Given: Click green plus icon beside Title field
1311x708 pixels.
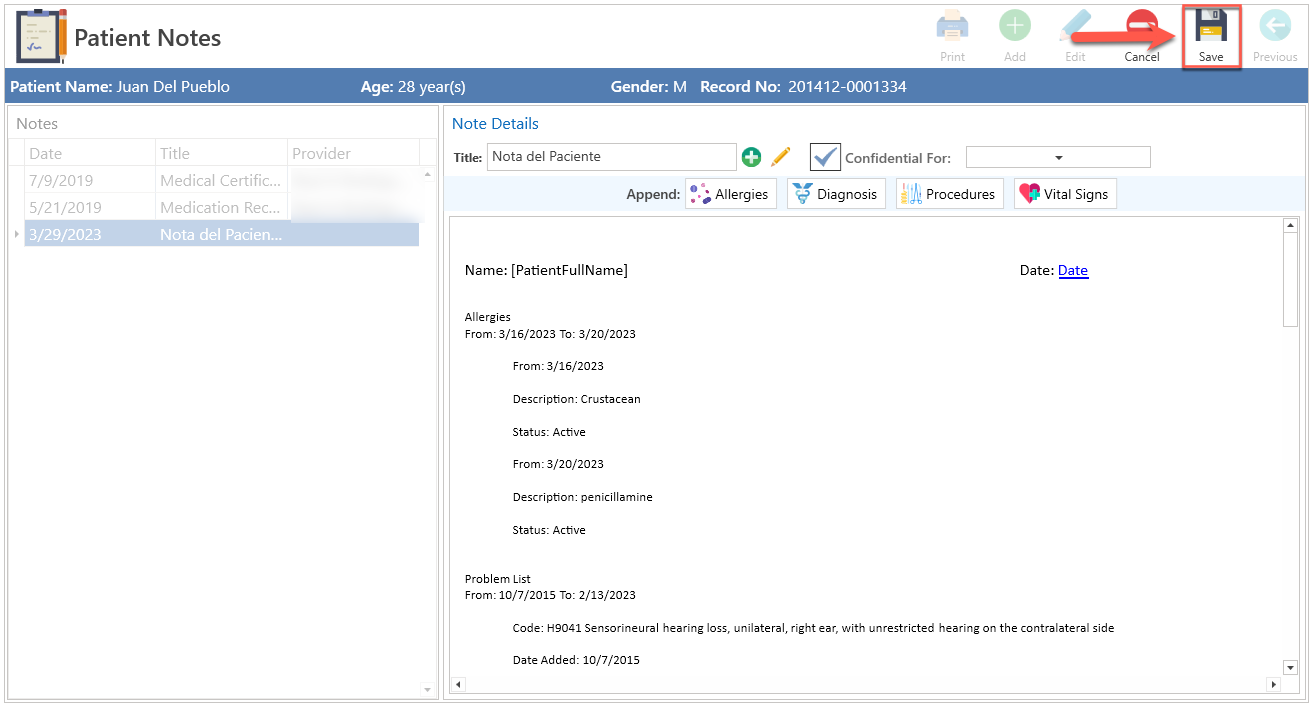Looking at the screenshot, I should coord(751,157).
